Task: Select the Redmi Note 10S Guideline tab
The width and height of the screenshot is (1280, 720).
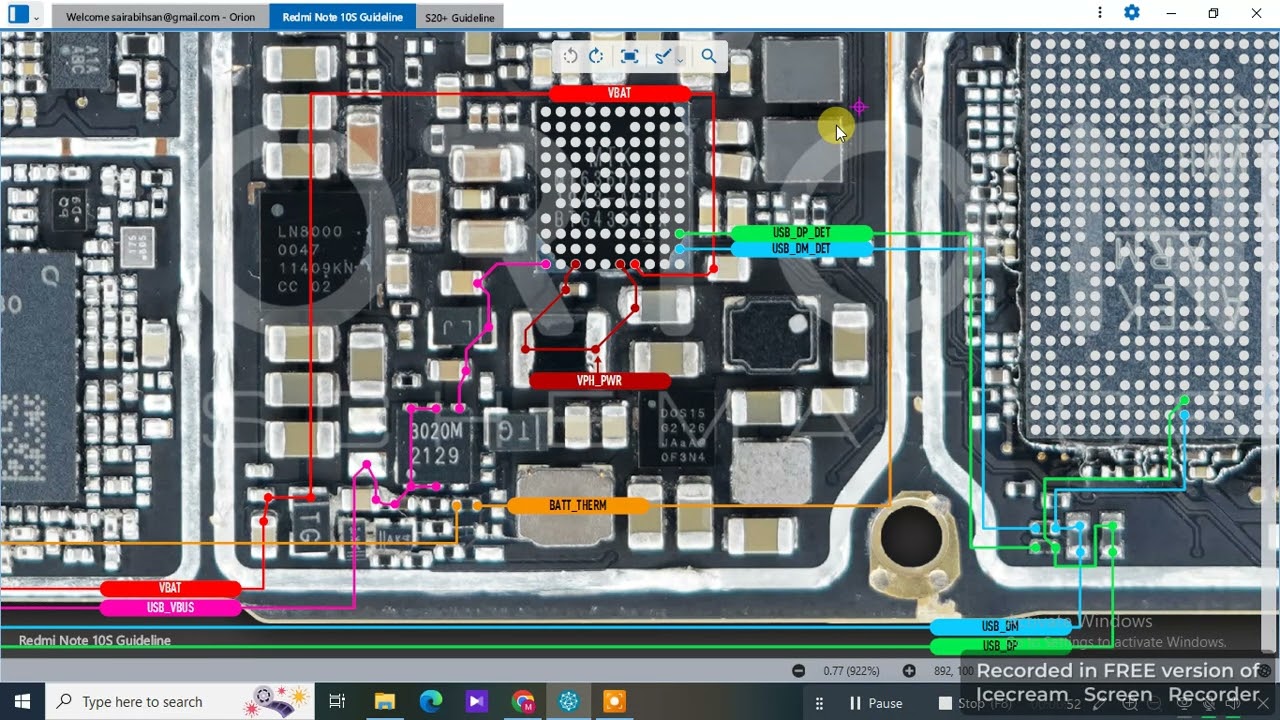Action: [x=343, y=17]
